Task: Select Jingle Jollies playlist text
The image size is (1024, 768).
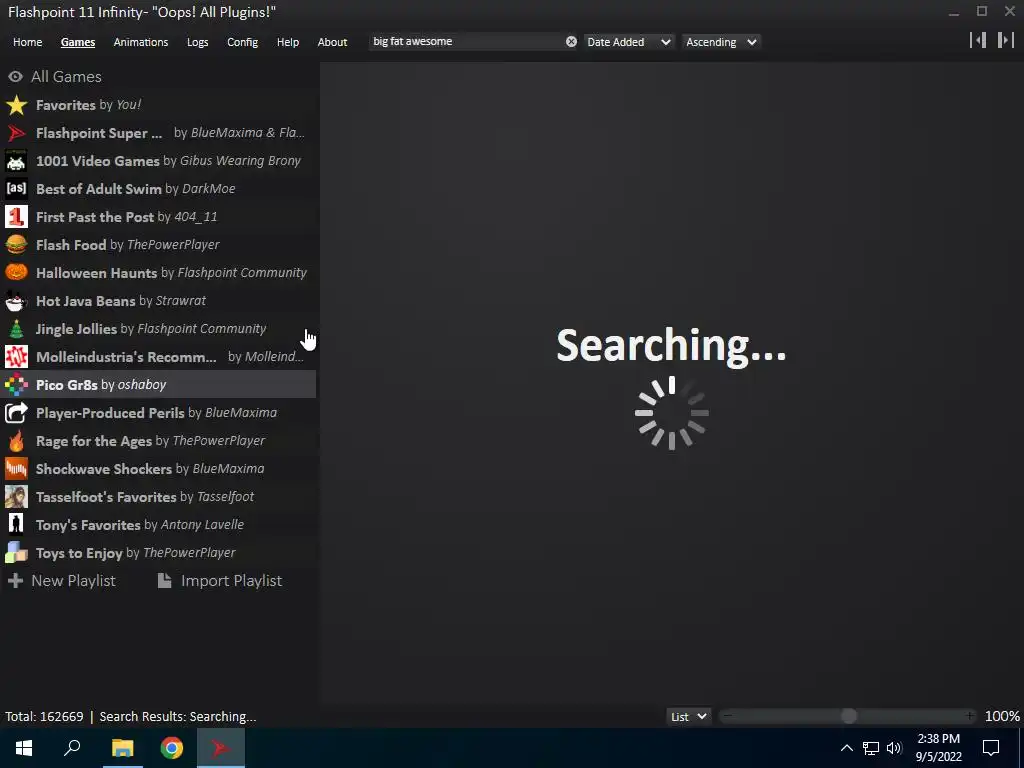Action: point(151,329)
